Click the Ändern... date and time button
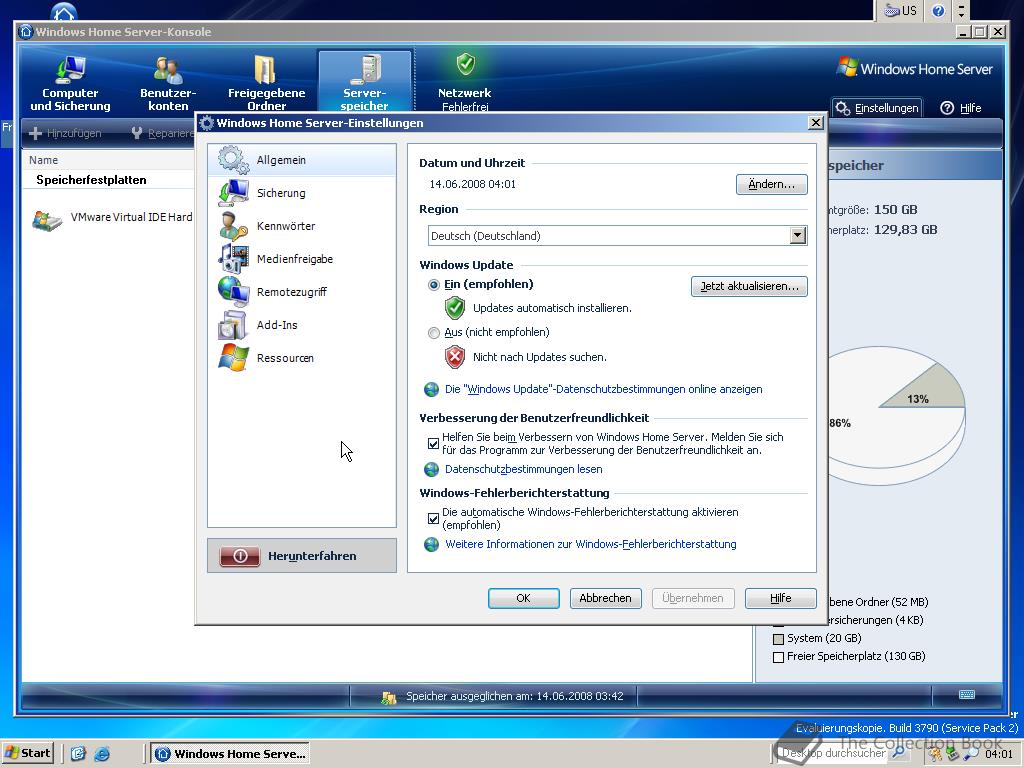 pos(771,184)
